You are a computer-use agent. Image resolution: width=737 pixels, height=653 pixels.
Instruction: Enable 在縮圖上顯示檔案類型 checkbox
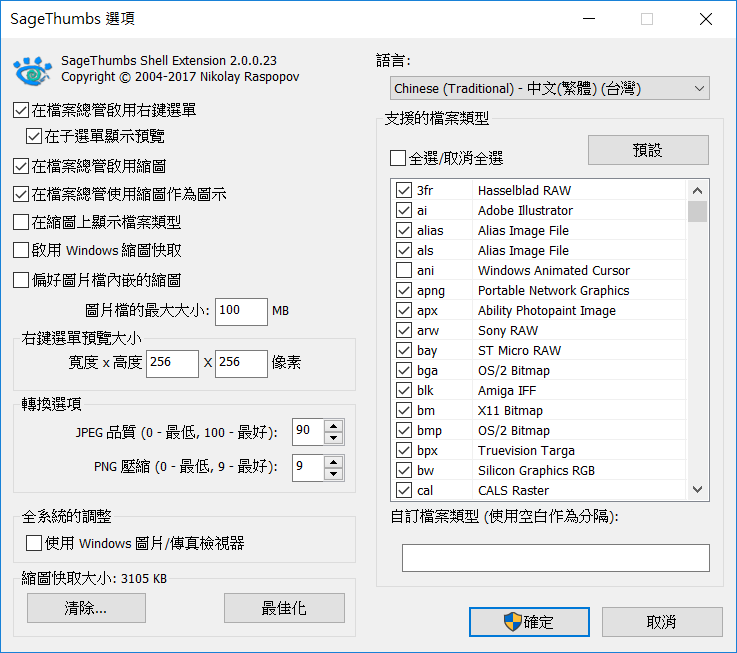(21, 222)
